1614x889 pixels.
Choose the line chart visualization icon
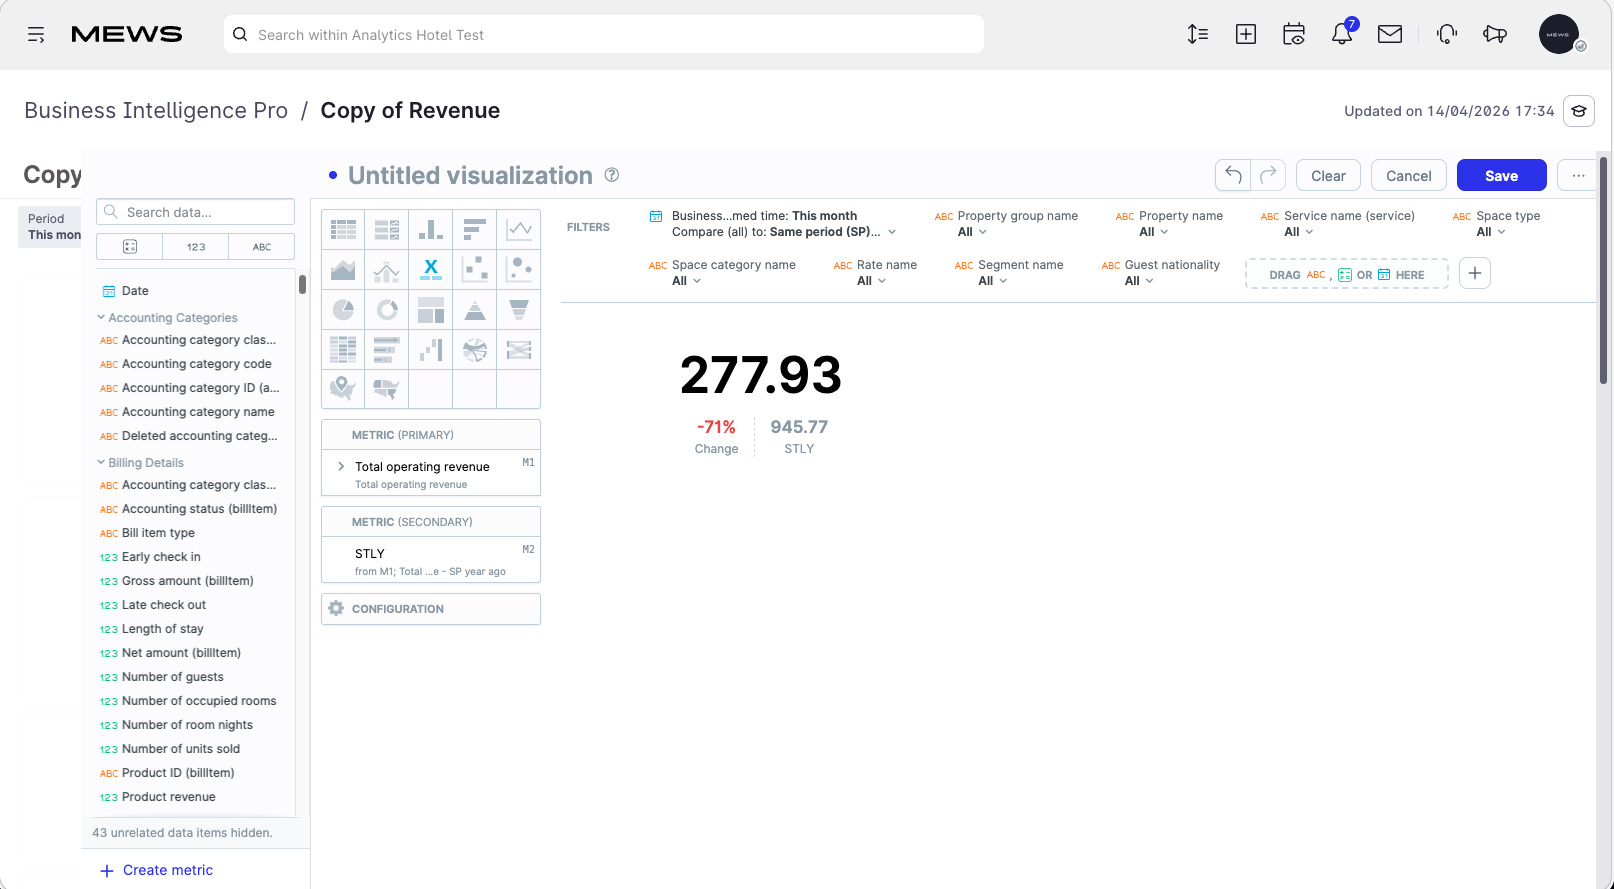tap(519, 230)
